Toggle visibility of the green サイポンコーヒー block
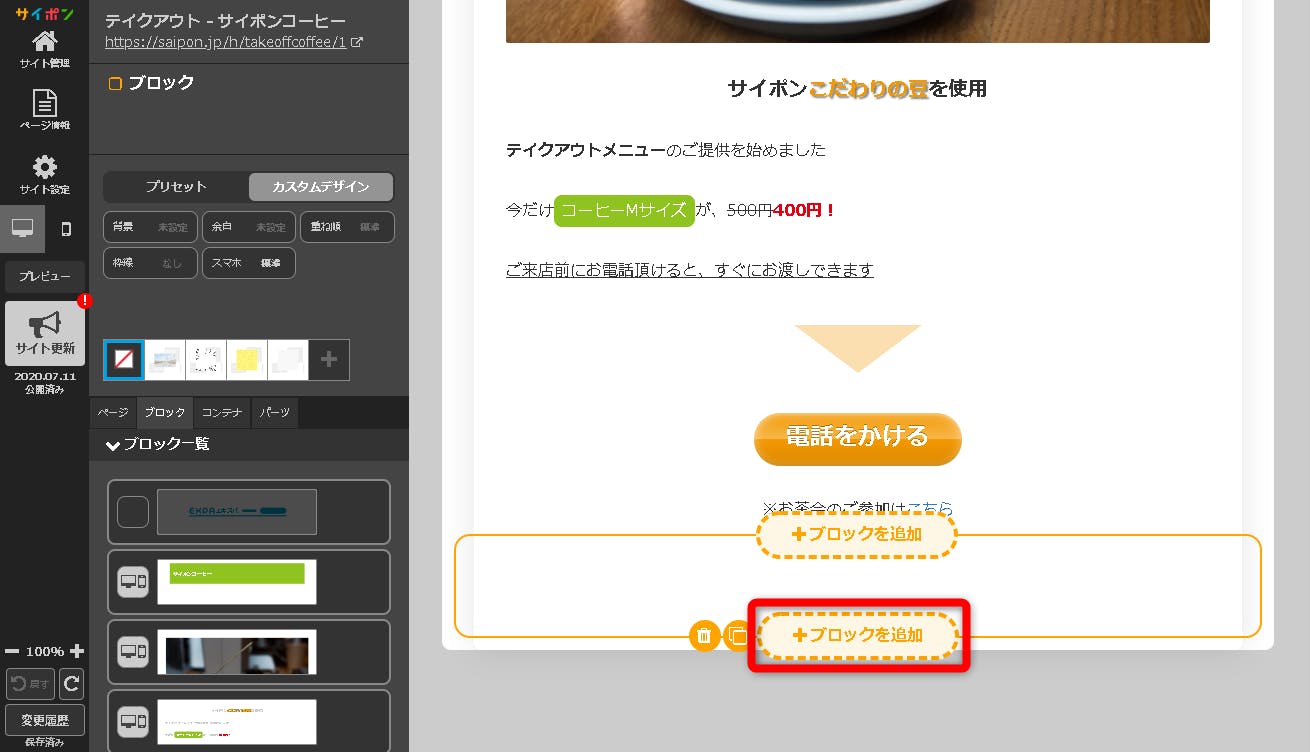 (133, 582)
